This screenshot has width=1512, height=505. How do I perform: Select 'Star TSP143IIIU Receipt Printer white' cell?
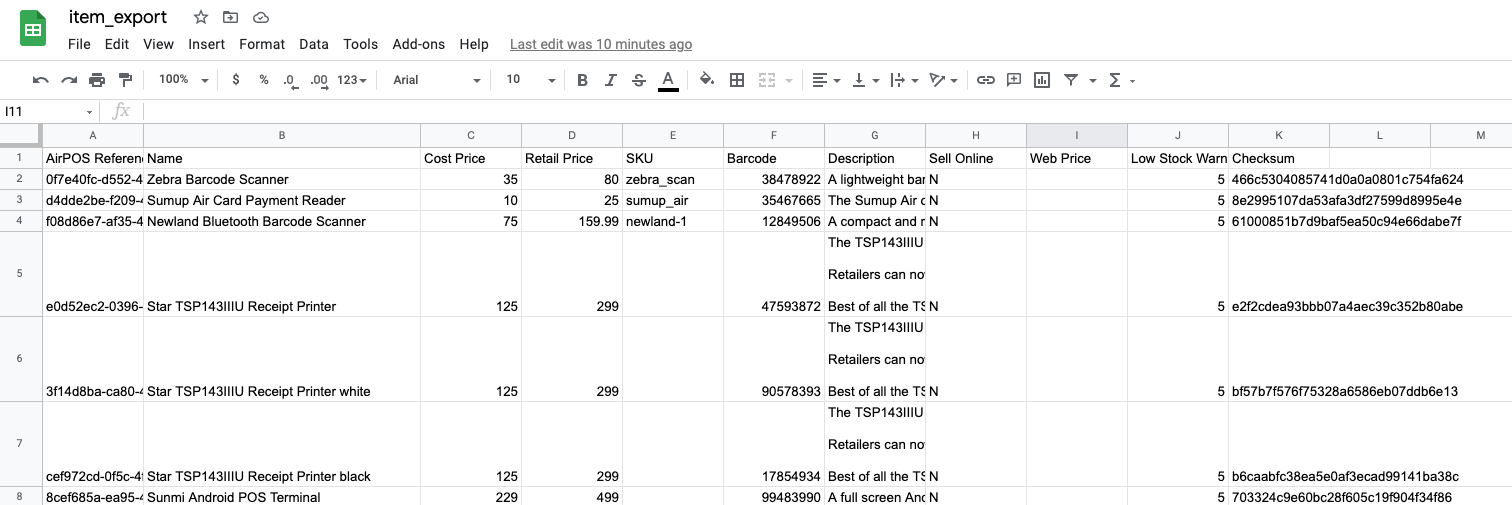click(282, 359)
